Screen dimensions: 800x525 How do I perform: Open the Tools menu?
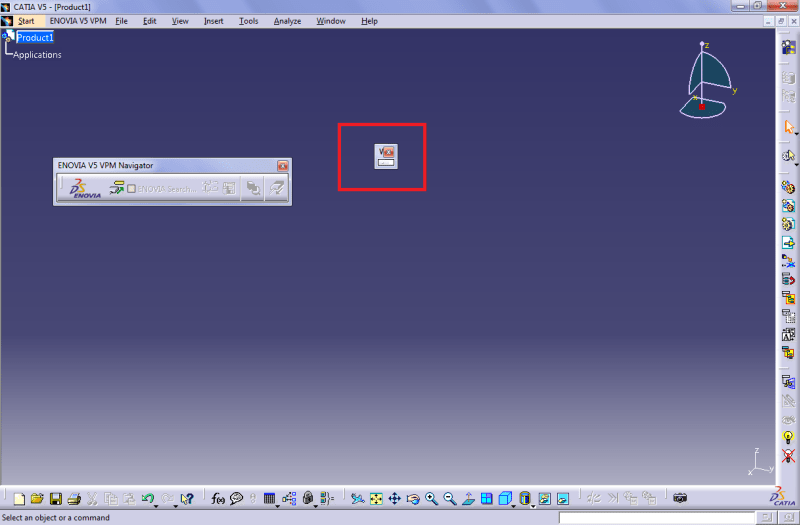click(248, 21)
